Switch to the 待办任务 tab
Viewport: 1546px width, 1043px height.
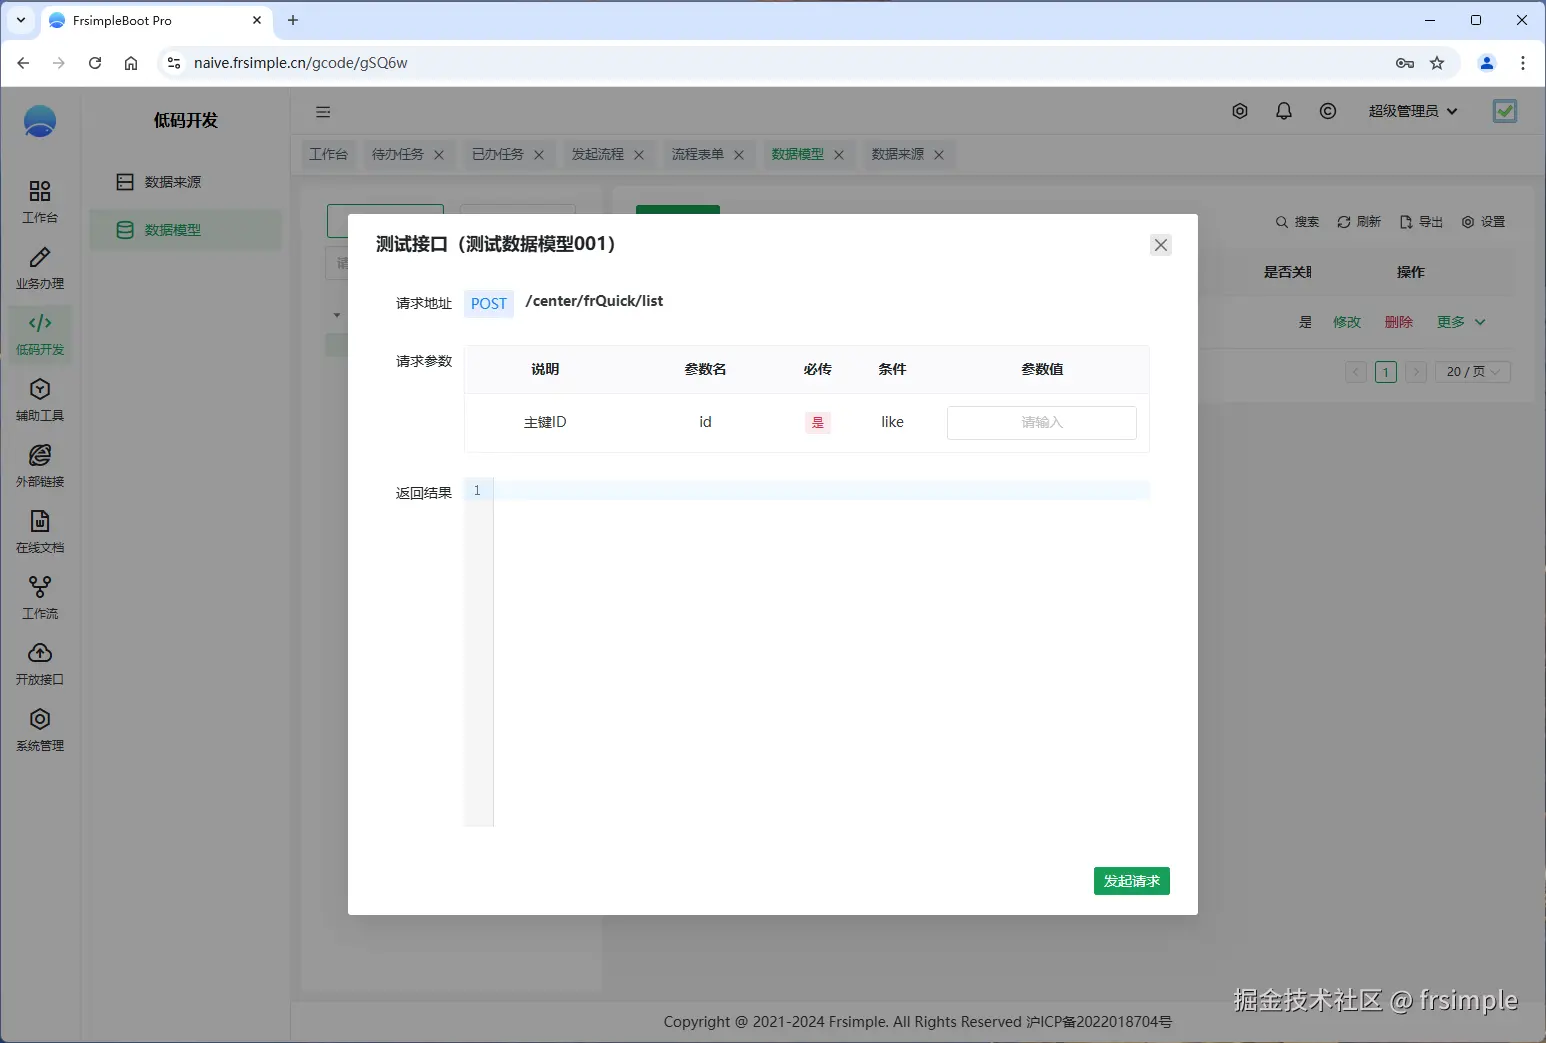click(396, 154)
